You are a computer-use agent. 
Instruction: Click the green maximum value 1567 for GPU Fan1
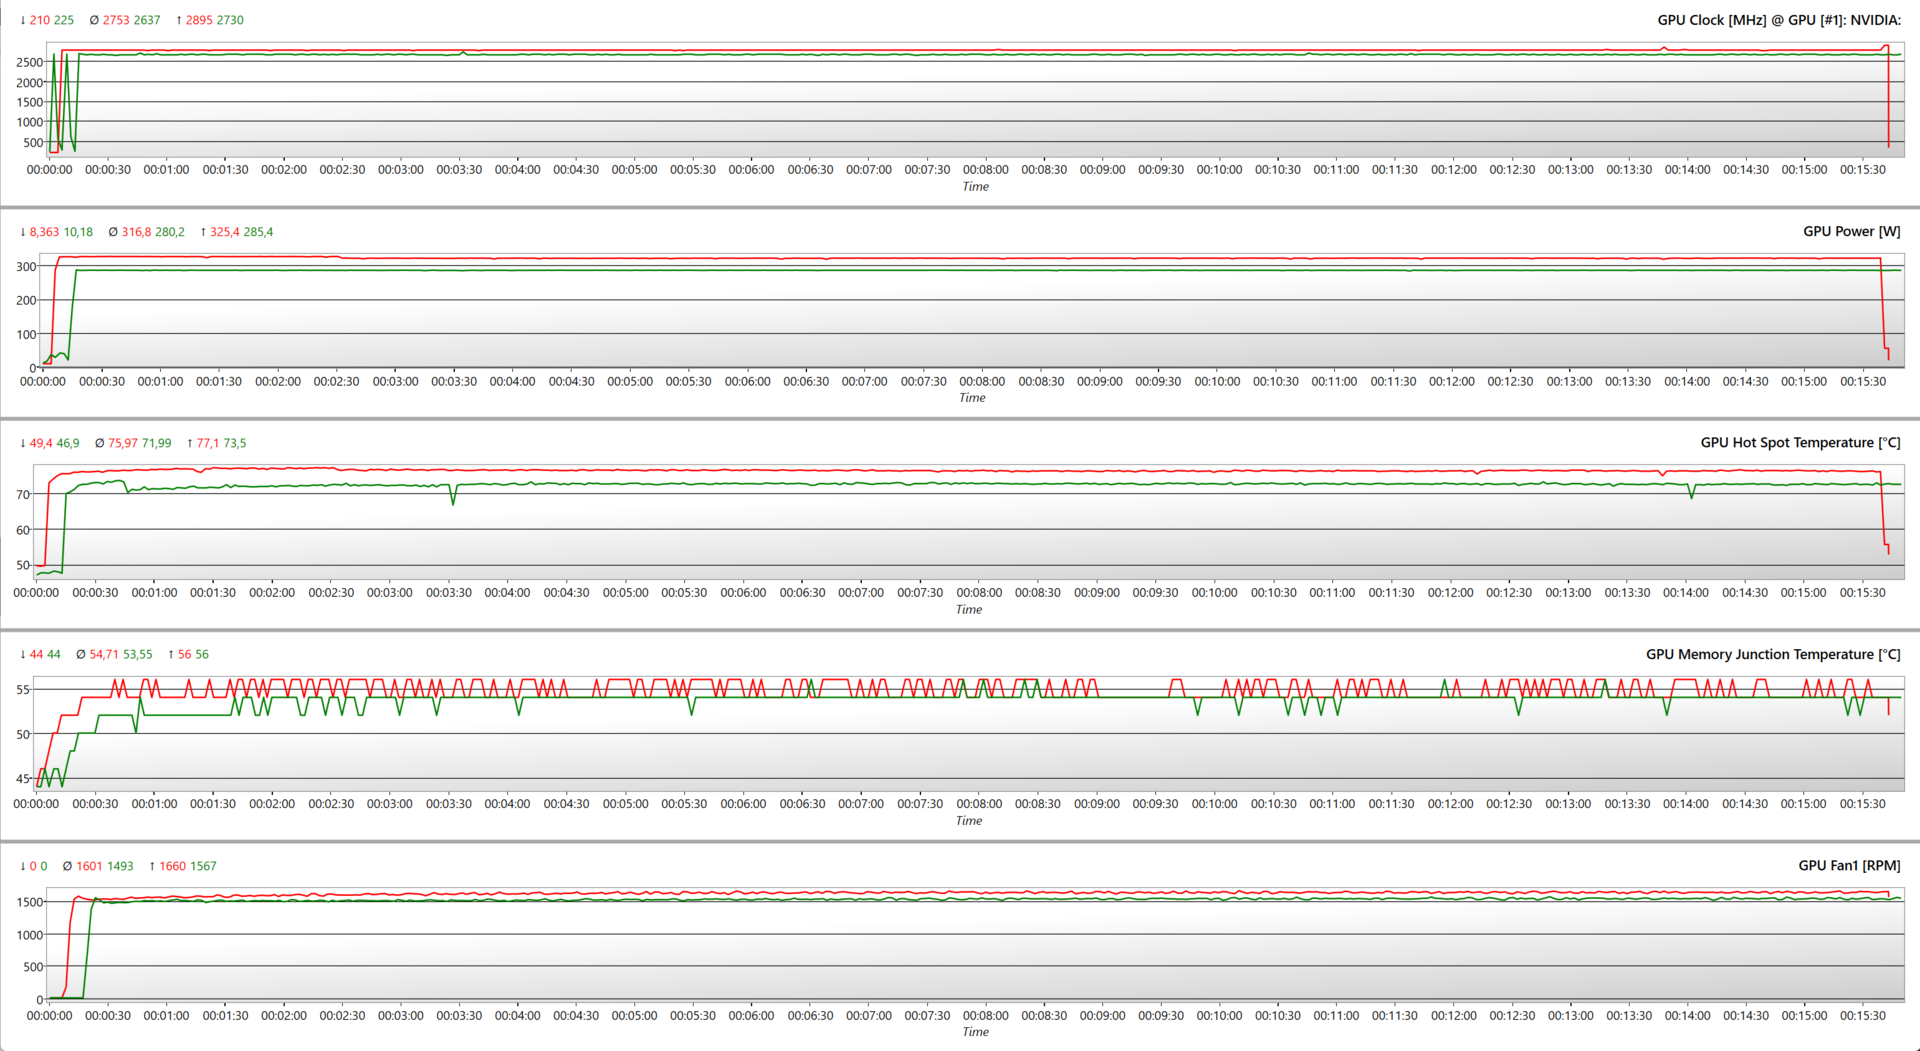(x=203, y=866)
